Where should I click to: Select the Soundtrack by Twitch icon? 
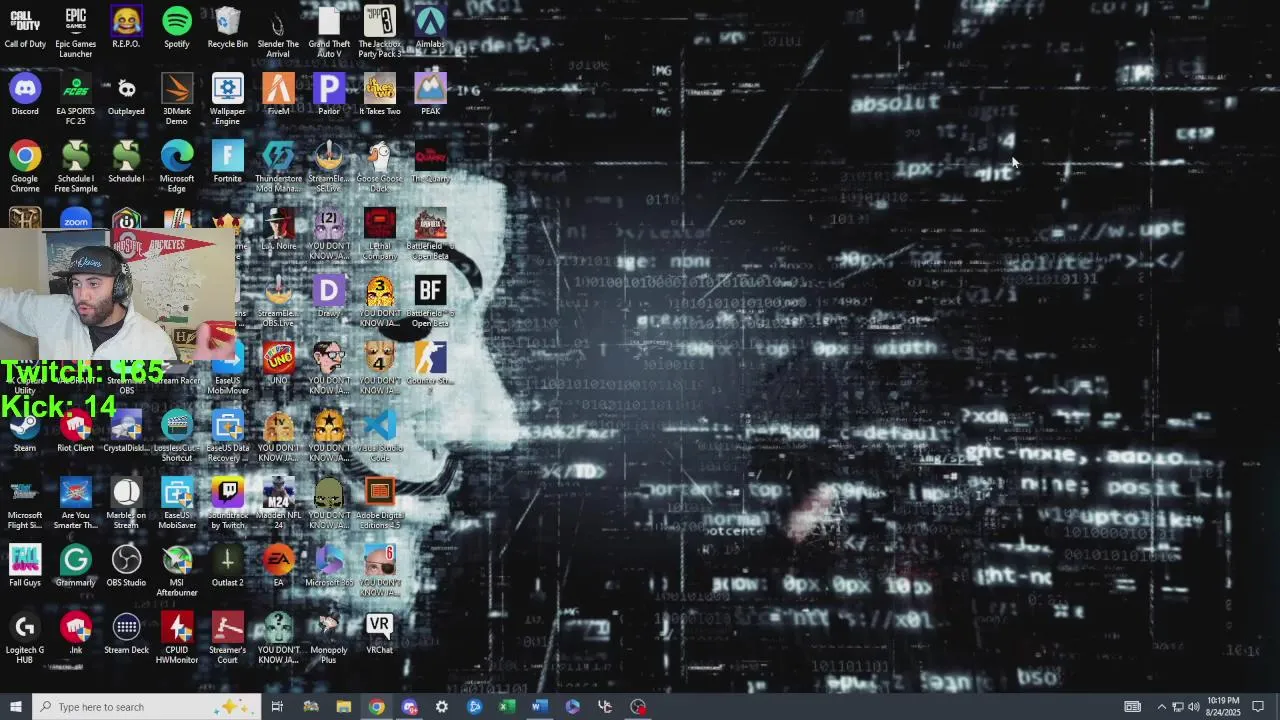[228, 502]
